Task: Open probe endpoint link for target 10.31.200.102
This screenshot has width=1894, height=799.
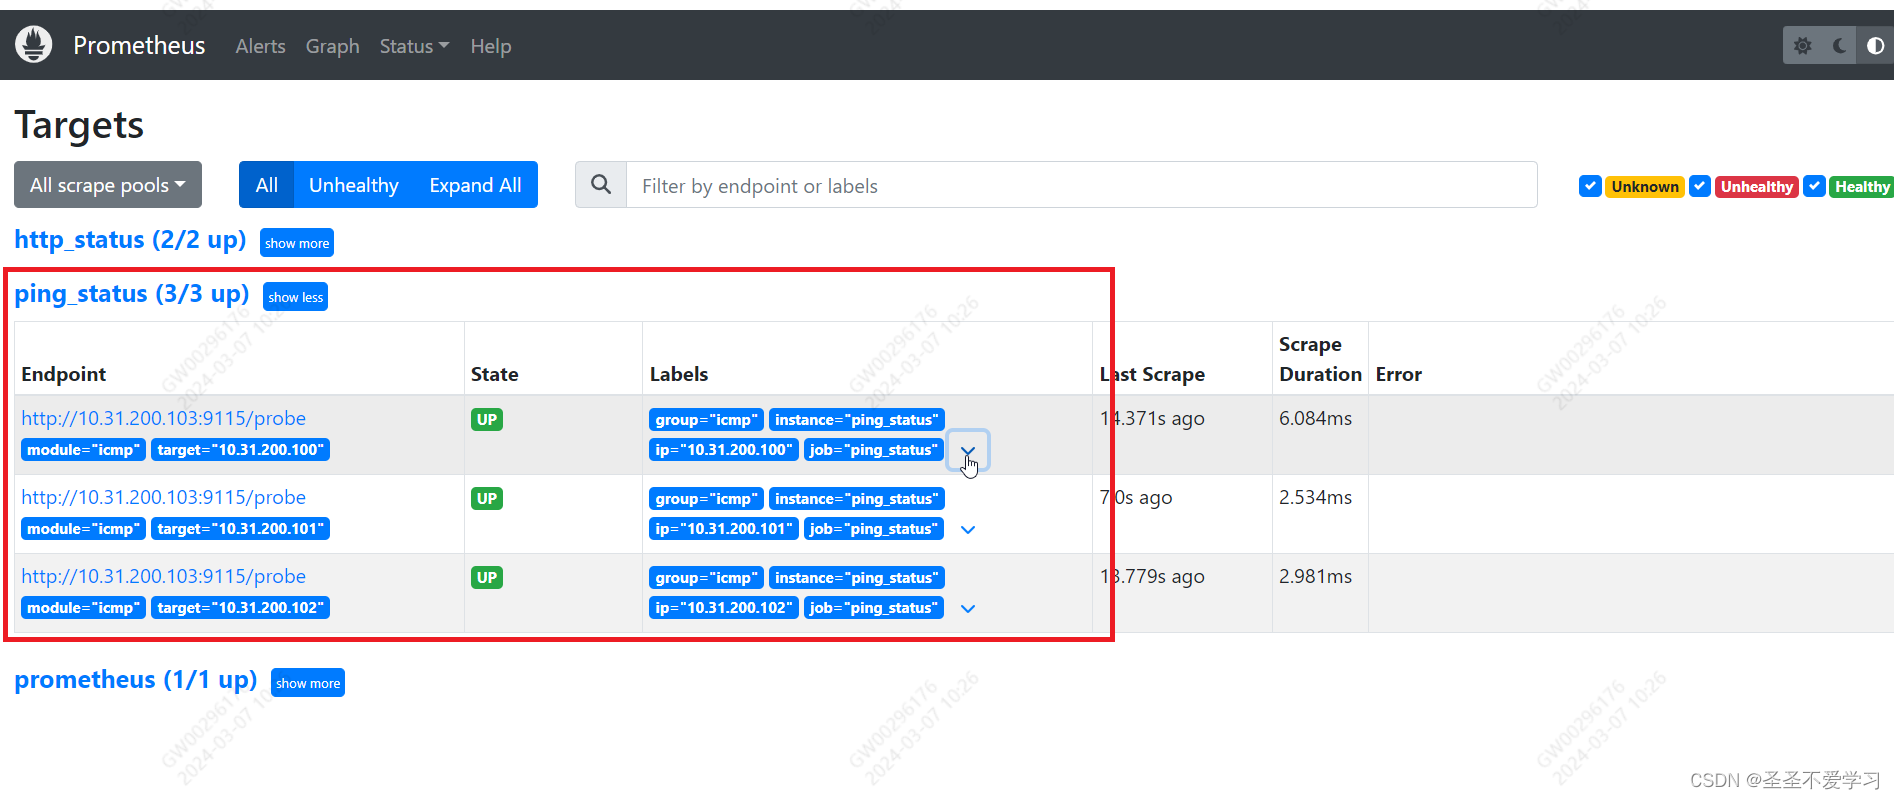Action: coord(164,576)
